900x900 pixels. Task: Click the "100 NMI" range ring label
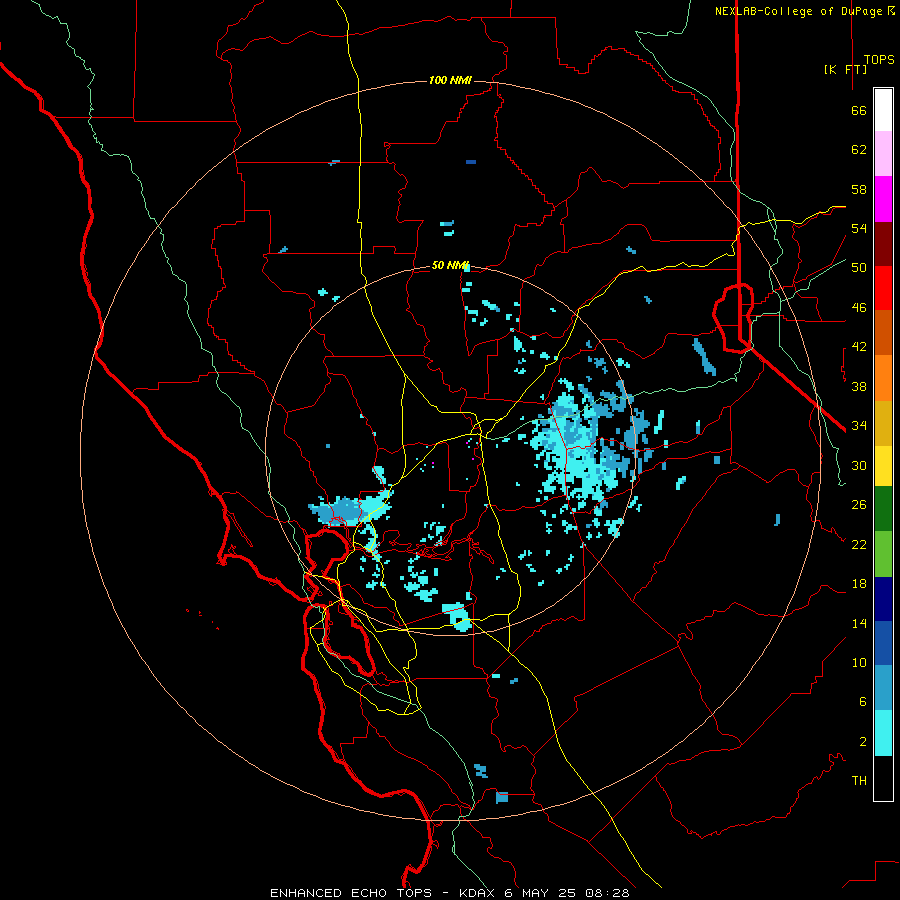pos(450,80)
